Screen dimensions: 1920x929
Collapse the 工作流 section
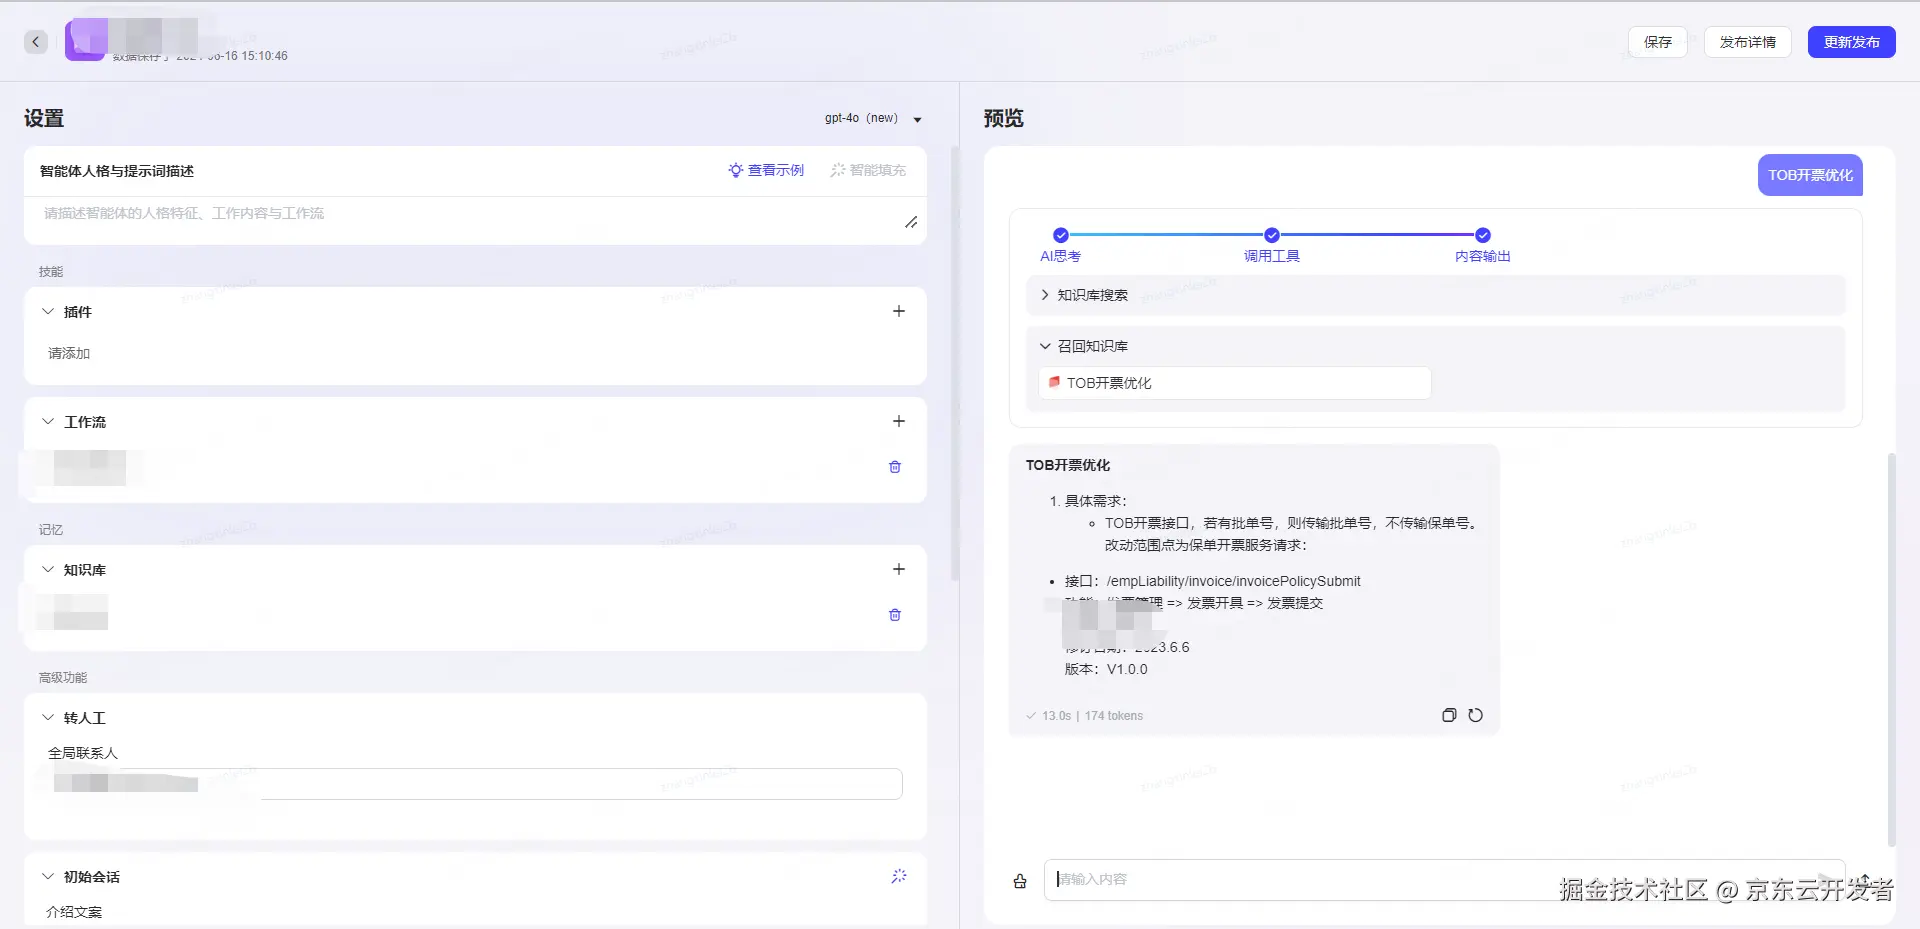48,422
